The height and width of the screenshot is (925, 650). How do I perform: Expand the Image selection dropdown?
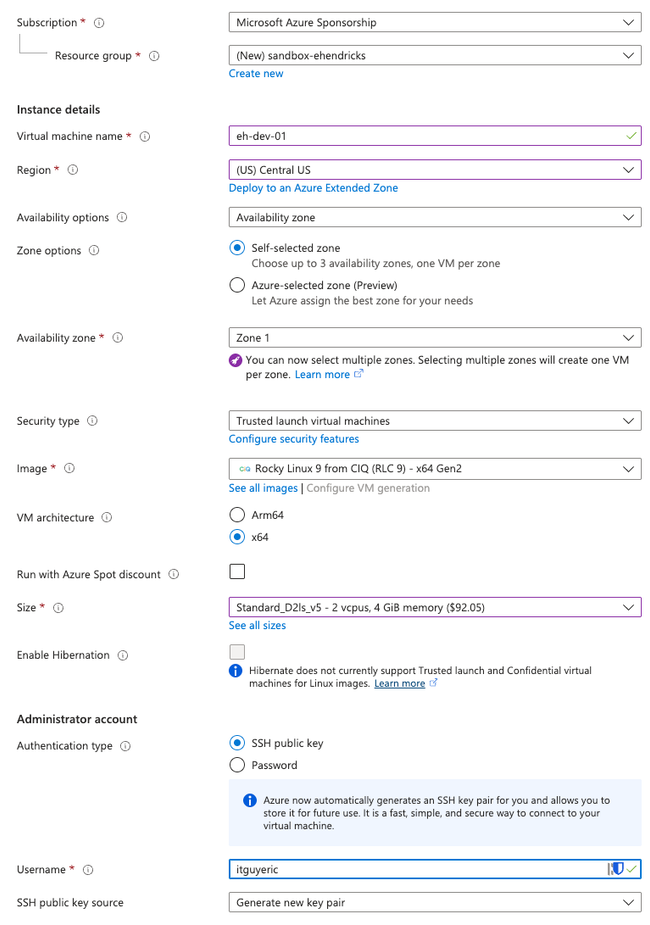click(x=435, y=468)
